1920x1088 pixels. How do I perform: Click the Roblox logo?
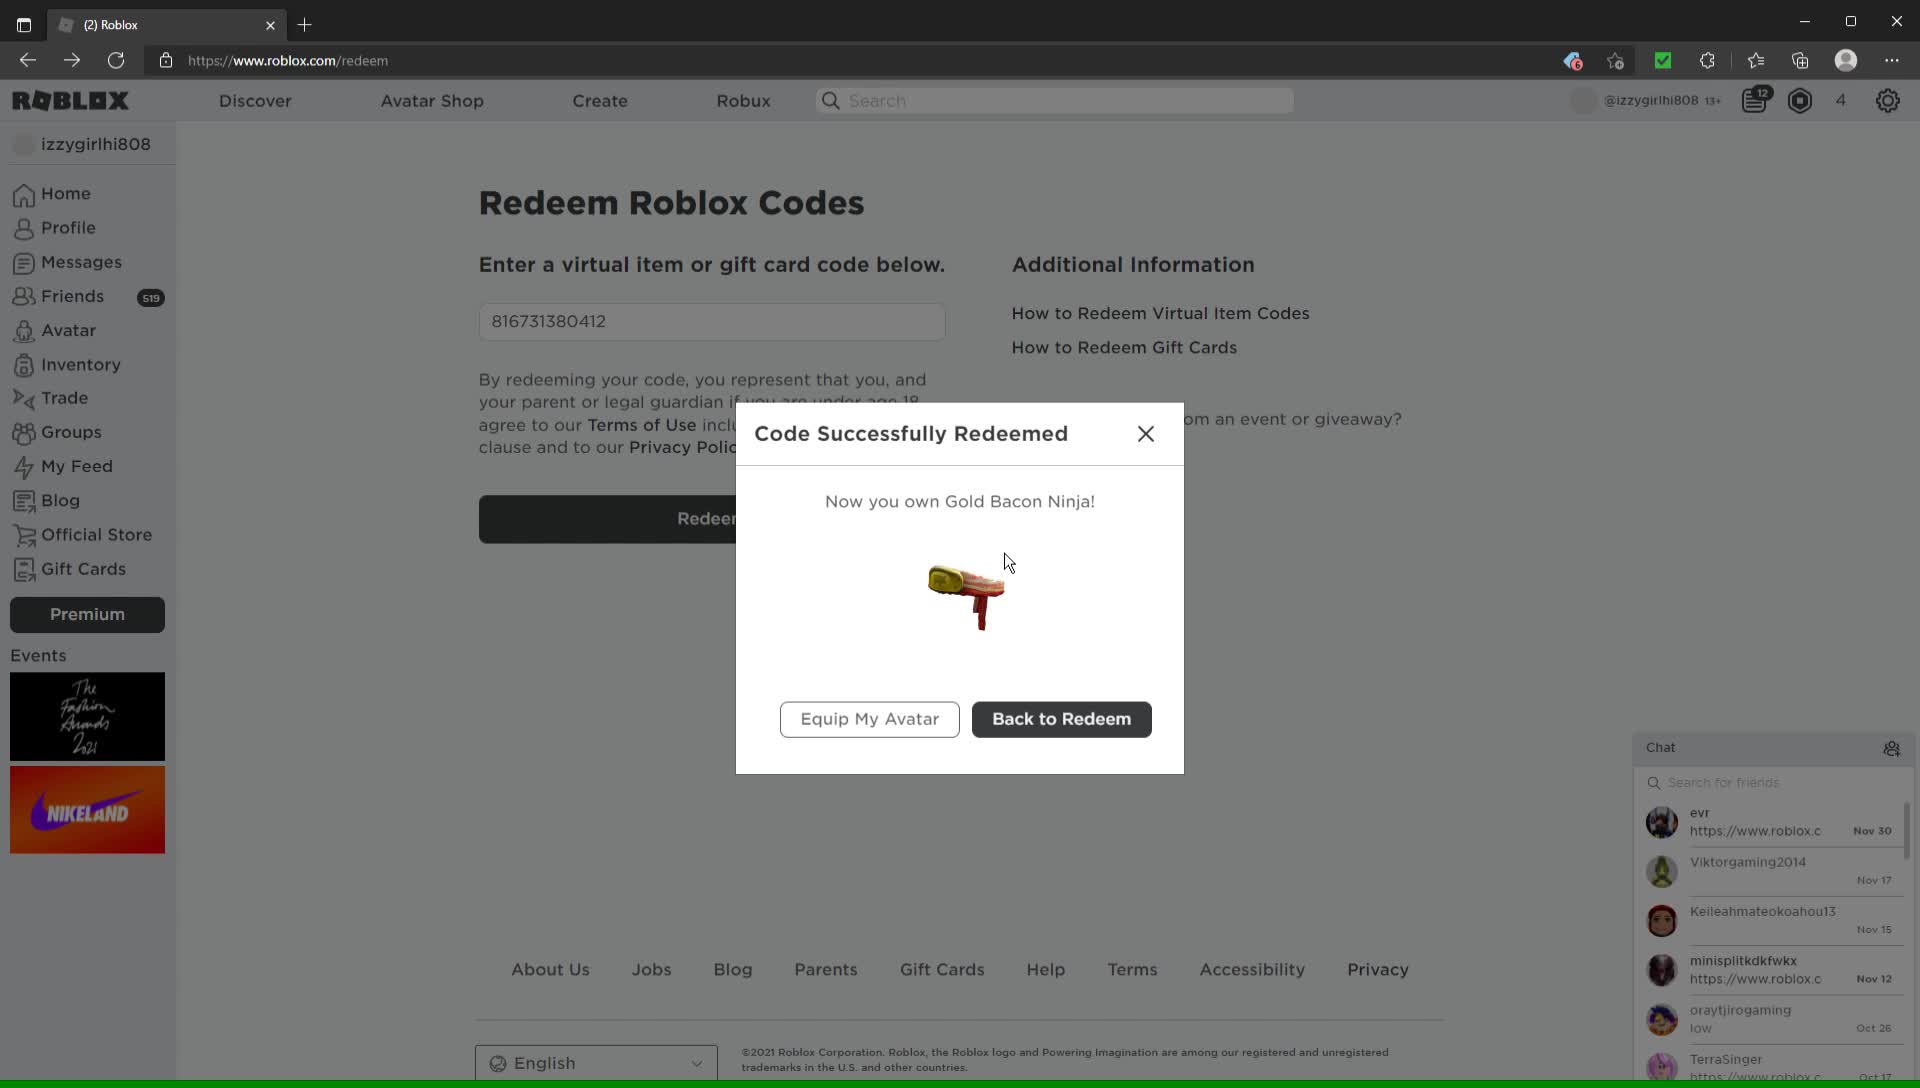[x=71, y=100]
